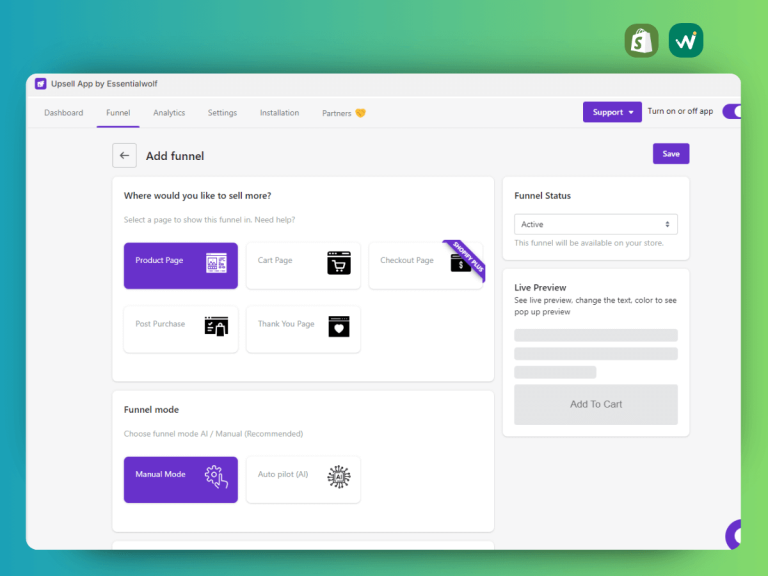The height and width of the screenshot is (576, 768).
Task: Go back with the arrow button
Action: 124,156
